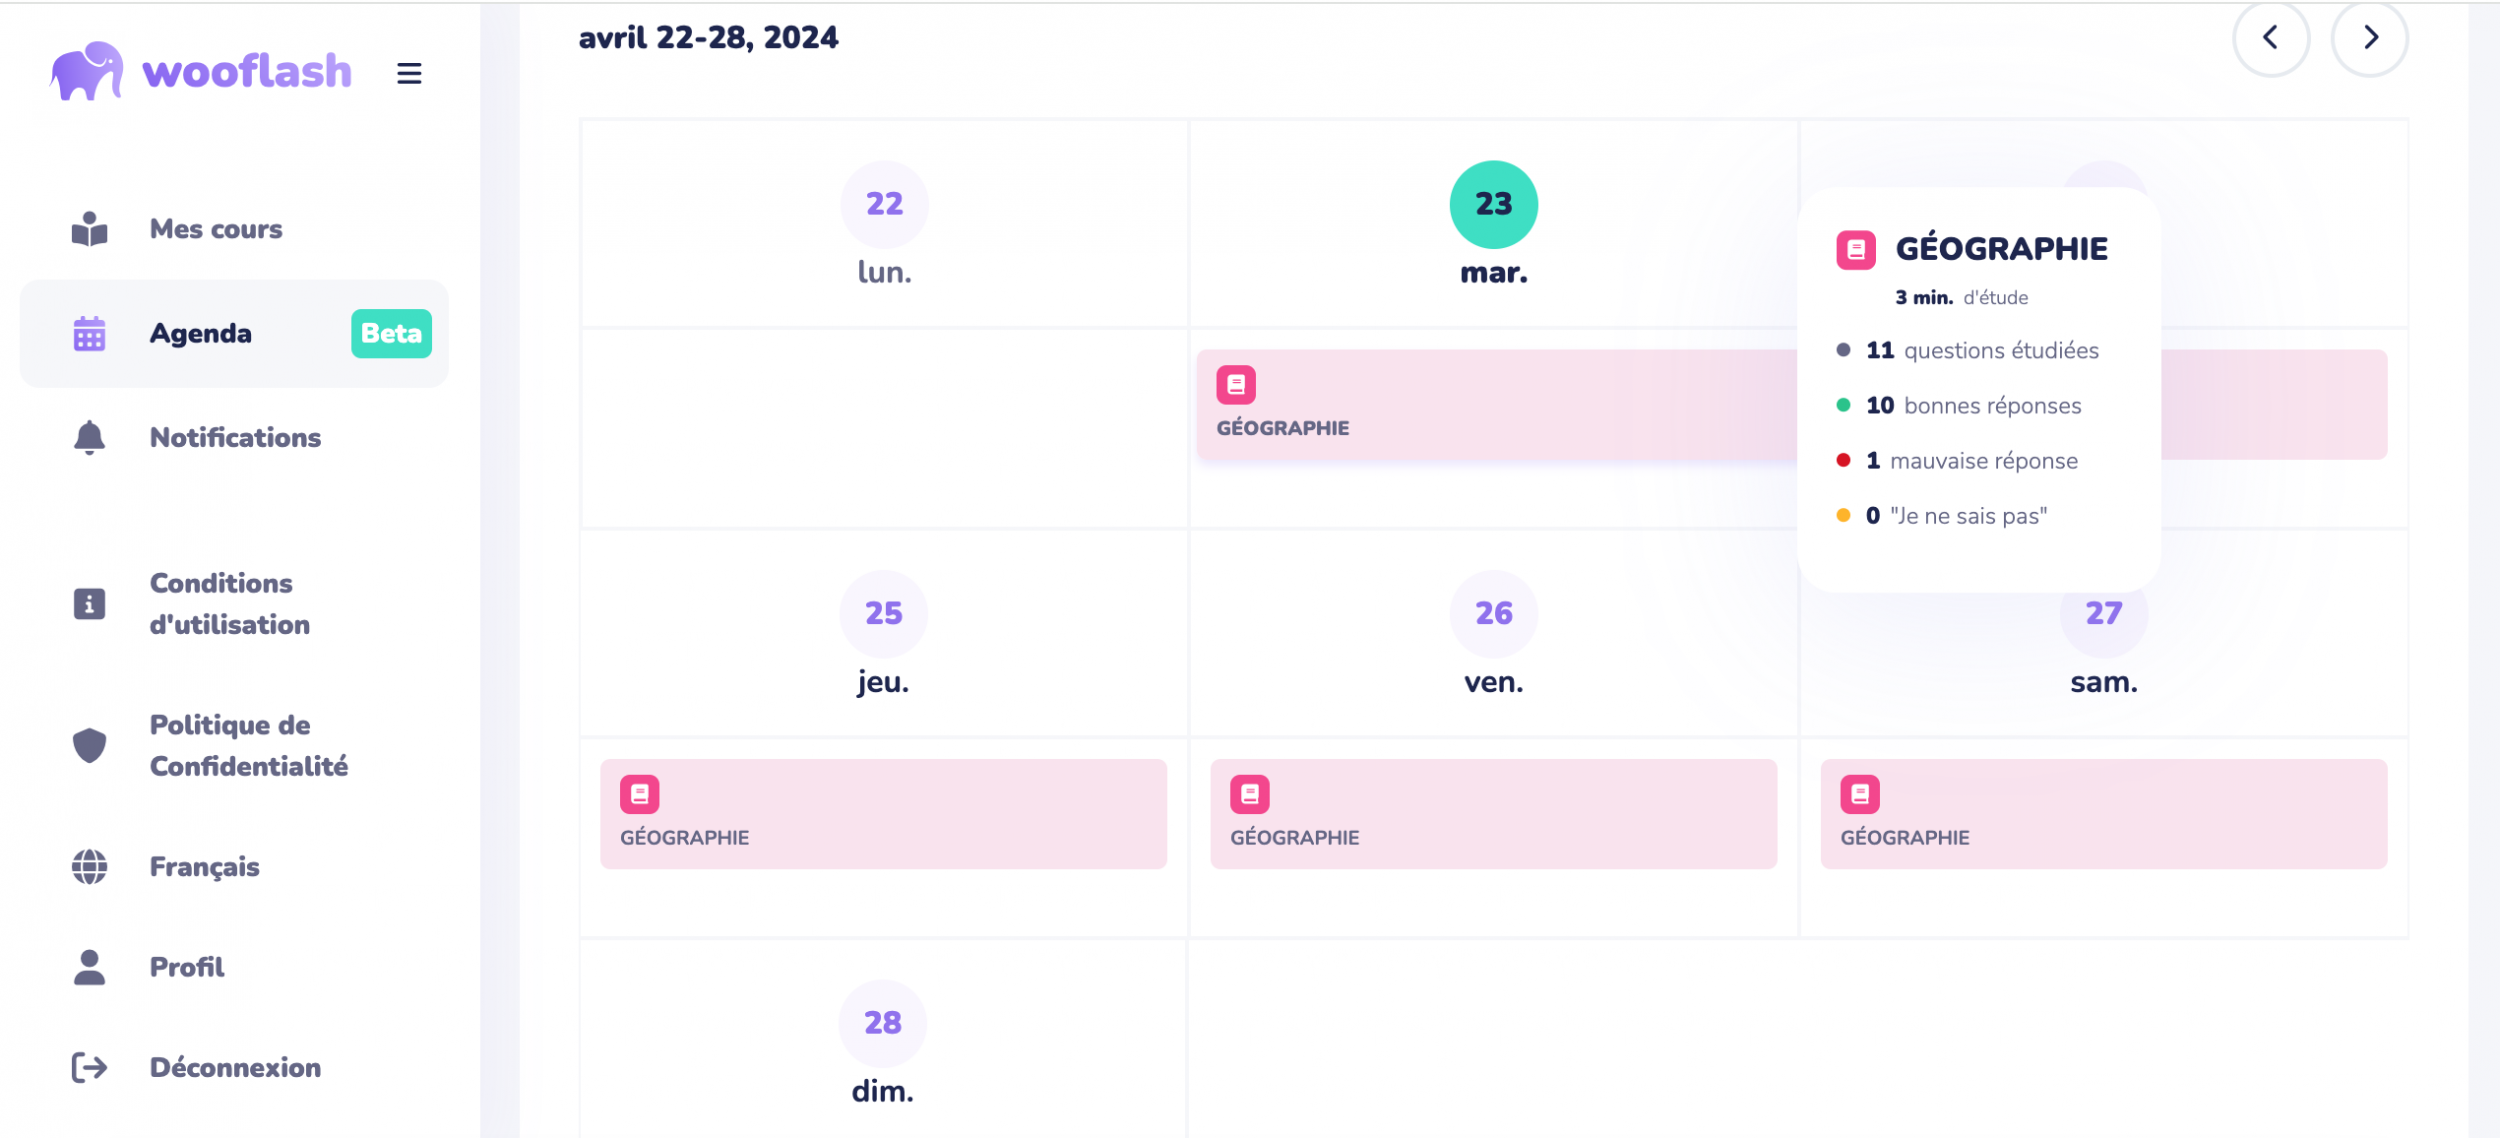The image size is (2500, 1138).
Task: Collapse sidebar with hamburger menu icon
Action: click(409, 73)
